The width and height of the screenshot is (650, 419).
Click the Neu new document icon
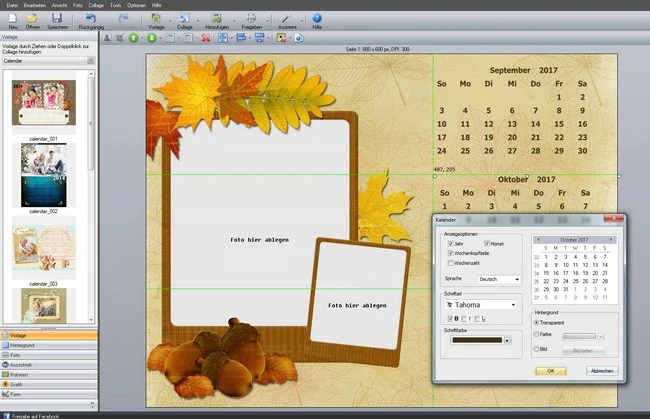tap(13, 18)
